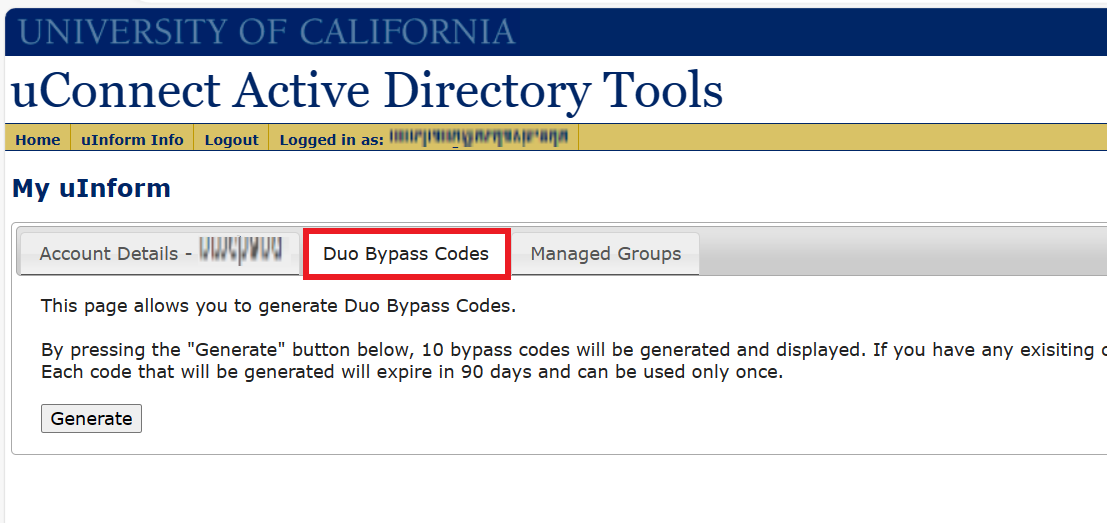
Task: Click the 'This page allows you' intro sentence
Action: [x=278, y=306]
